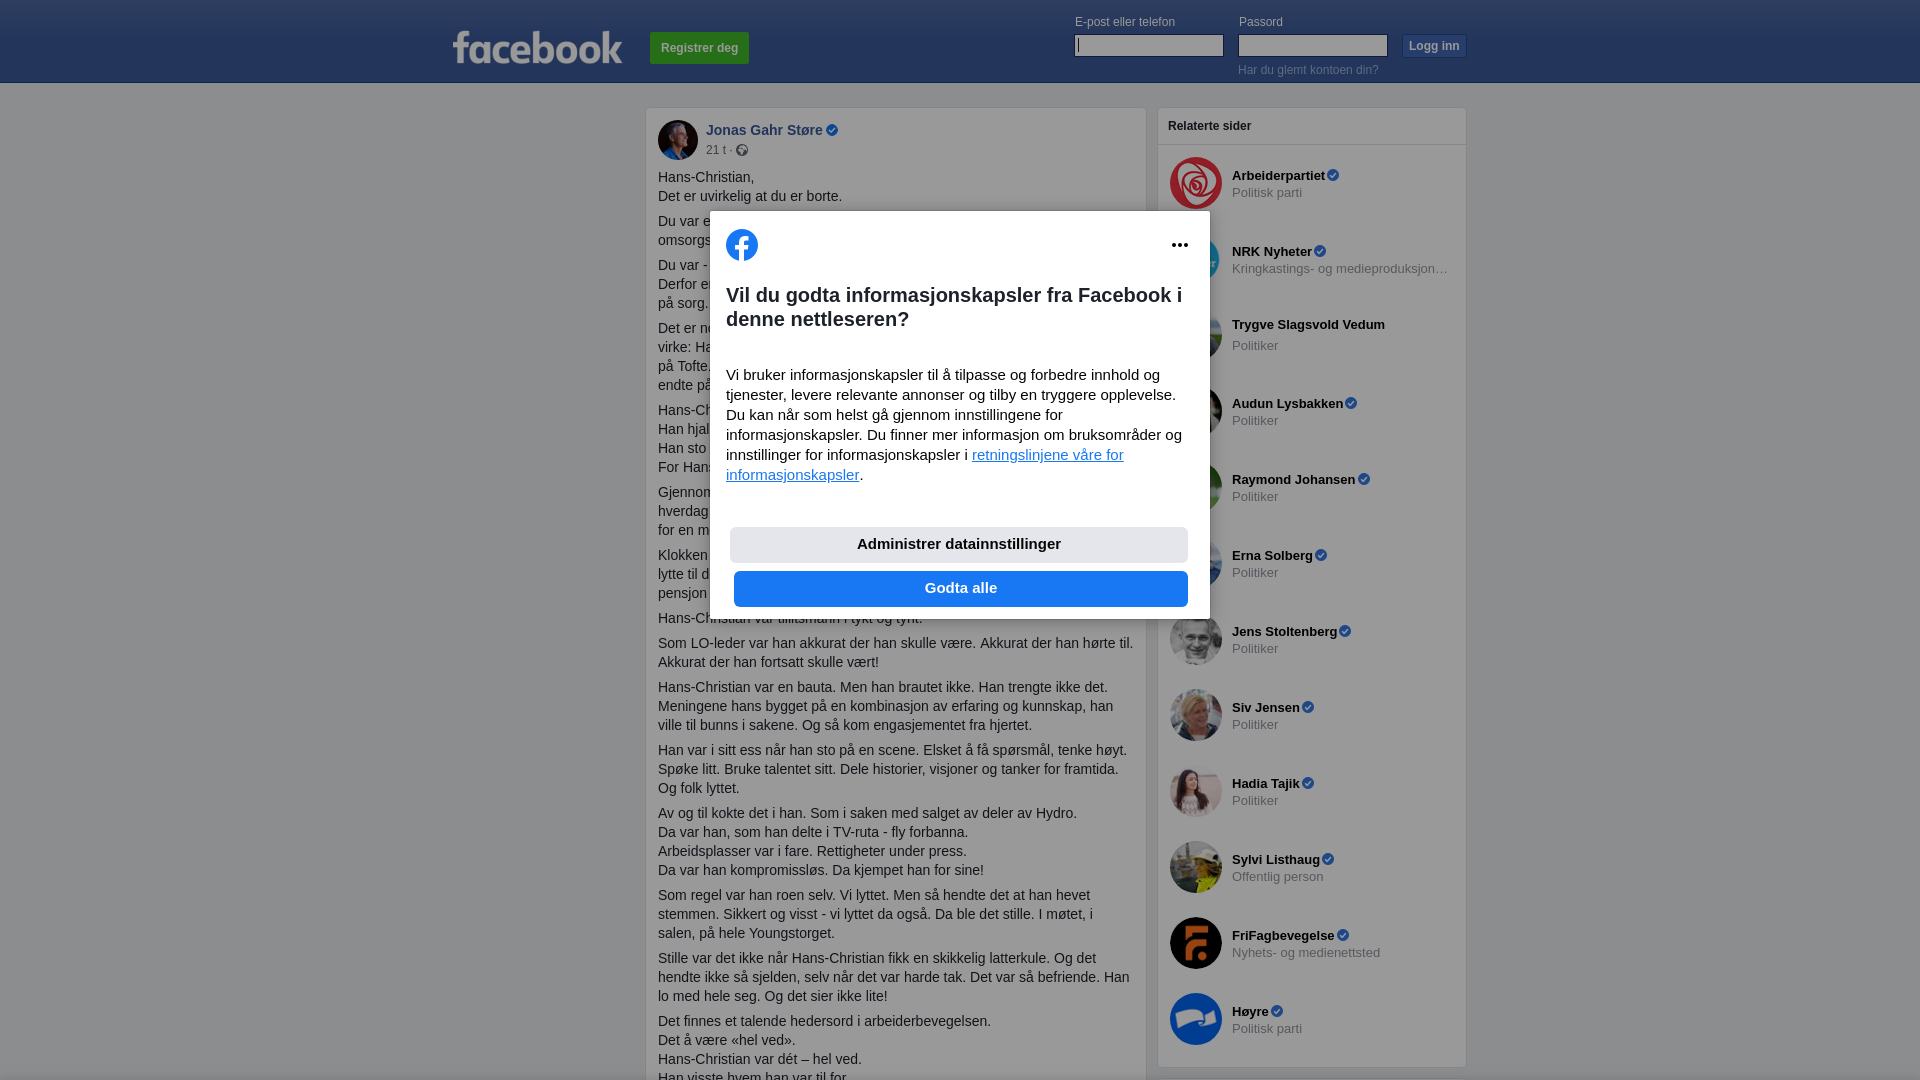Open Hadia Tajik profile photo

point(1196,791)
